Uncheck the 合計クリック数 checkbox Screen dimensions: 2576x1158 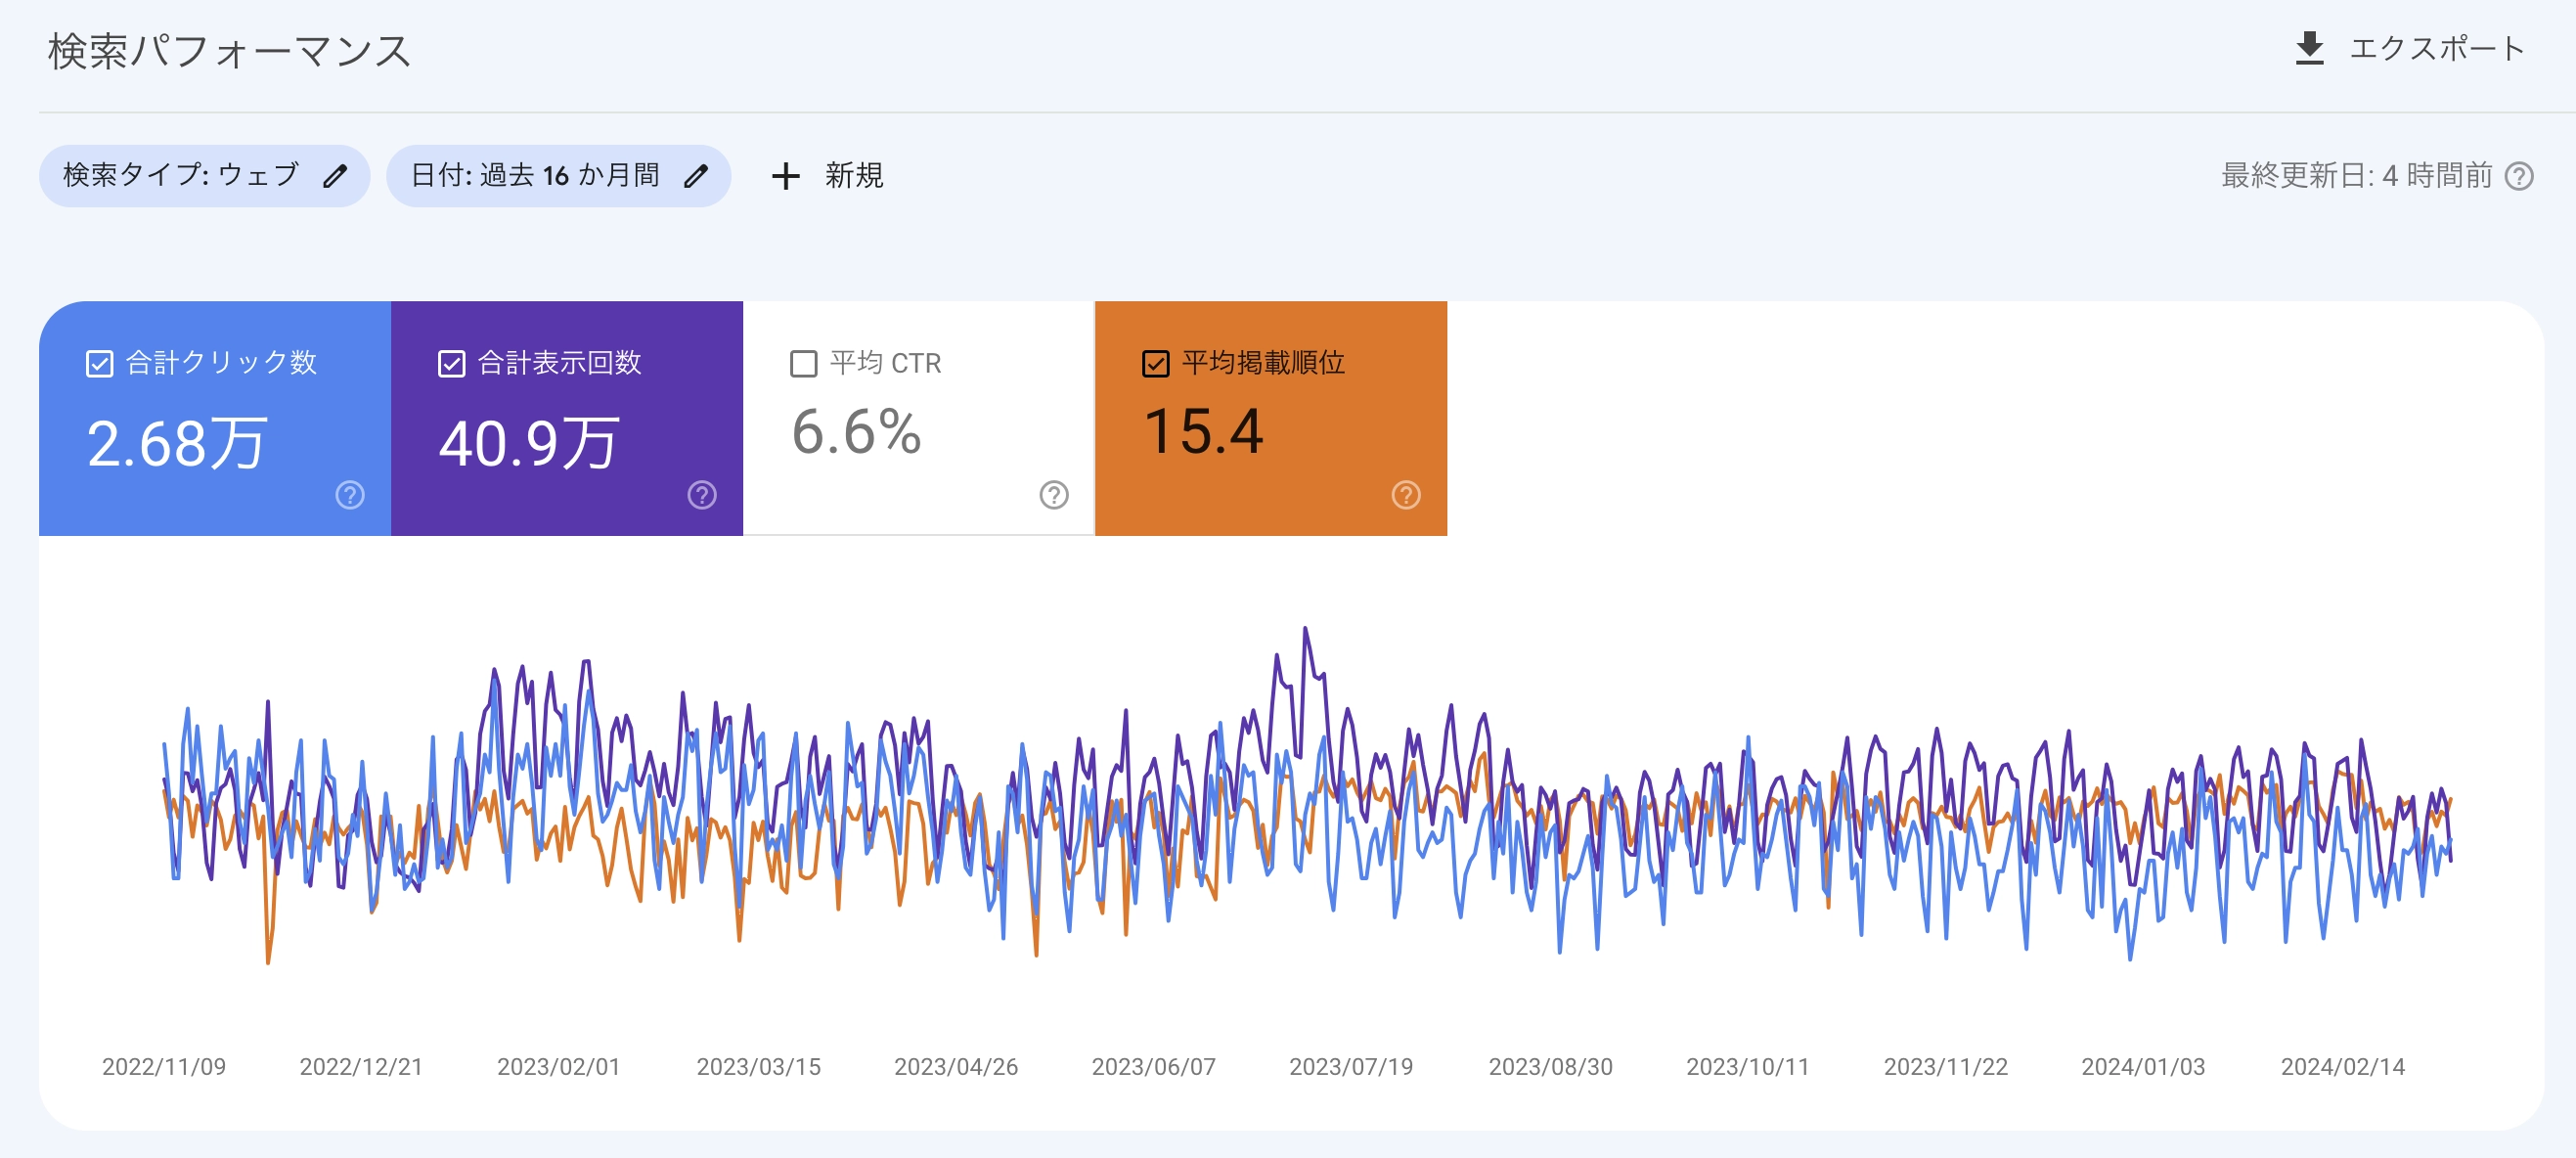[x=100, y=363]
